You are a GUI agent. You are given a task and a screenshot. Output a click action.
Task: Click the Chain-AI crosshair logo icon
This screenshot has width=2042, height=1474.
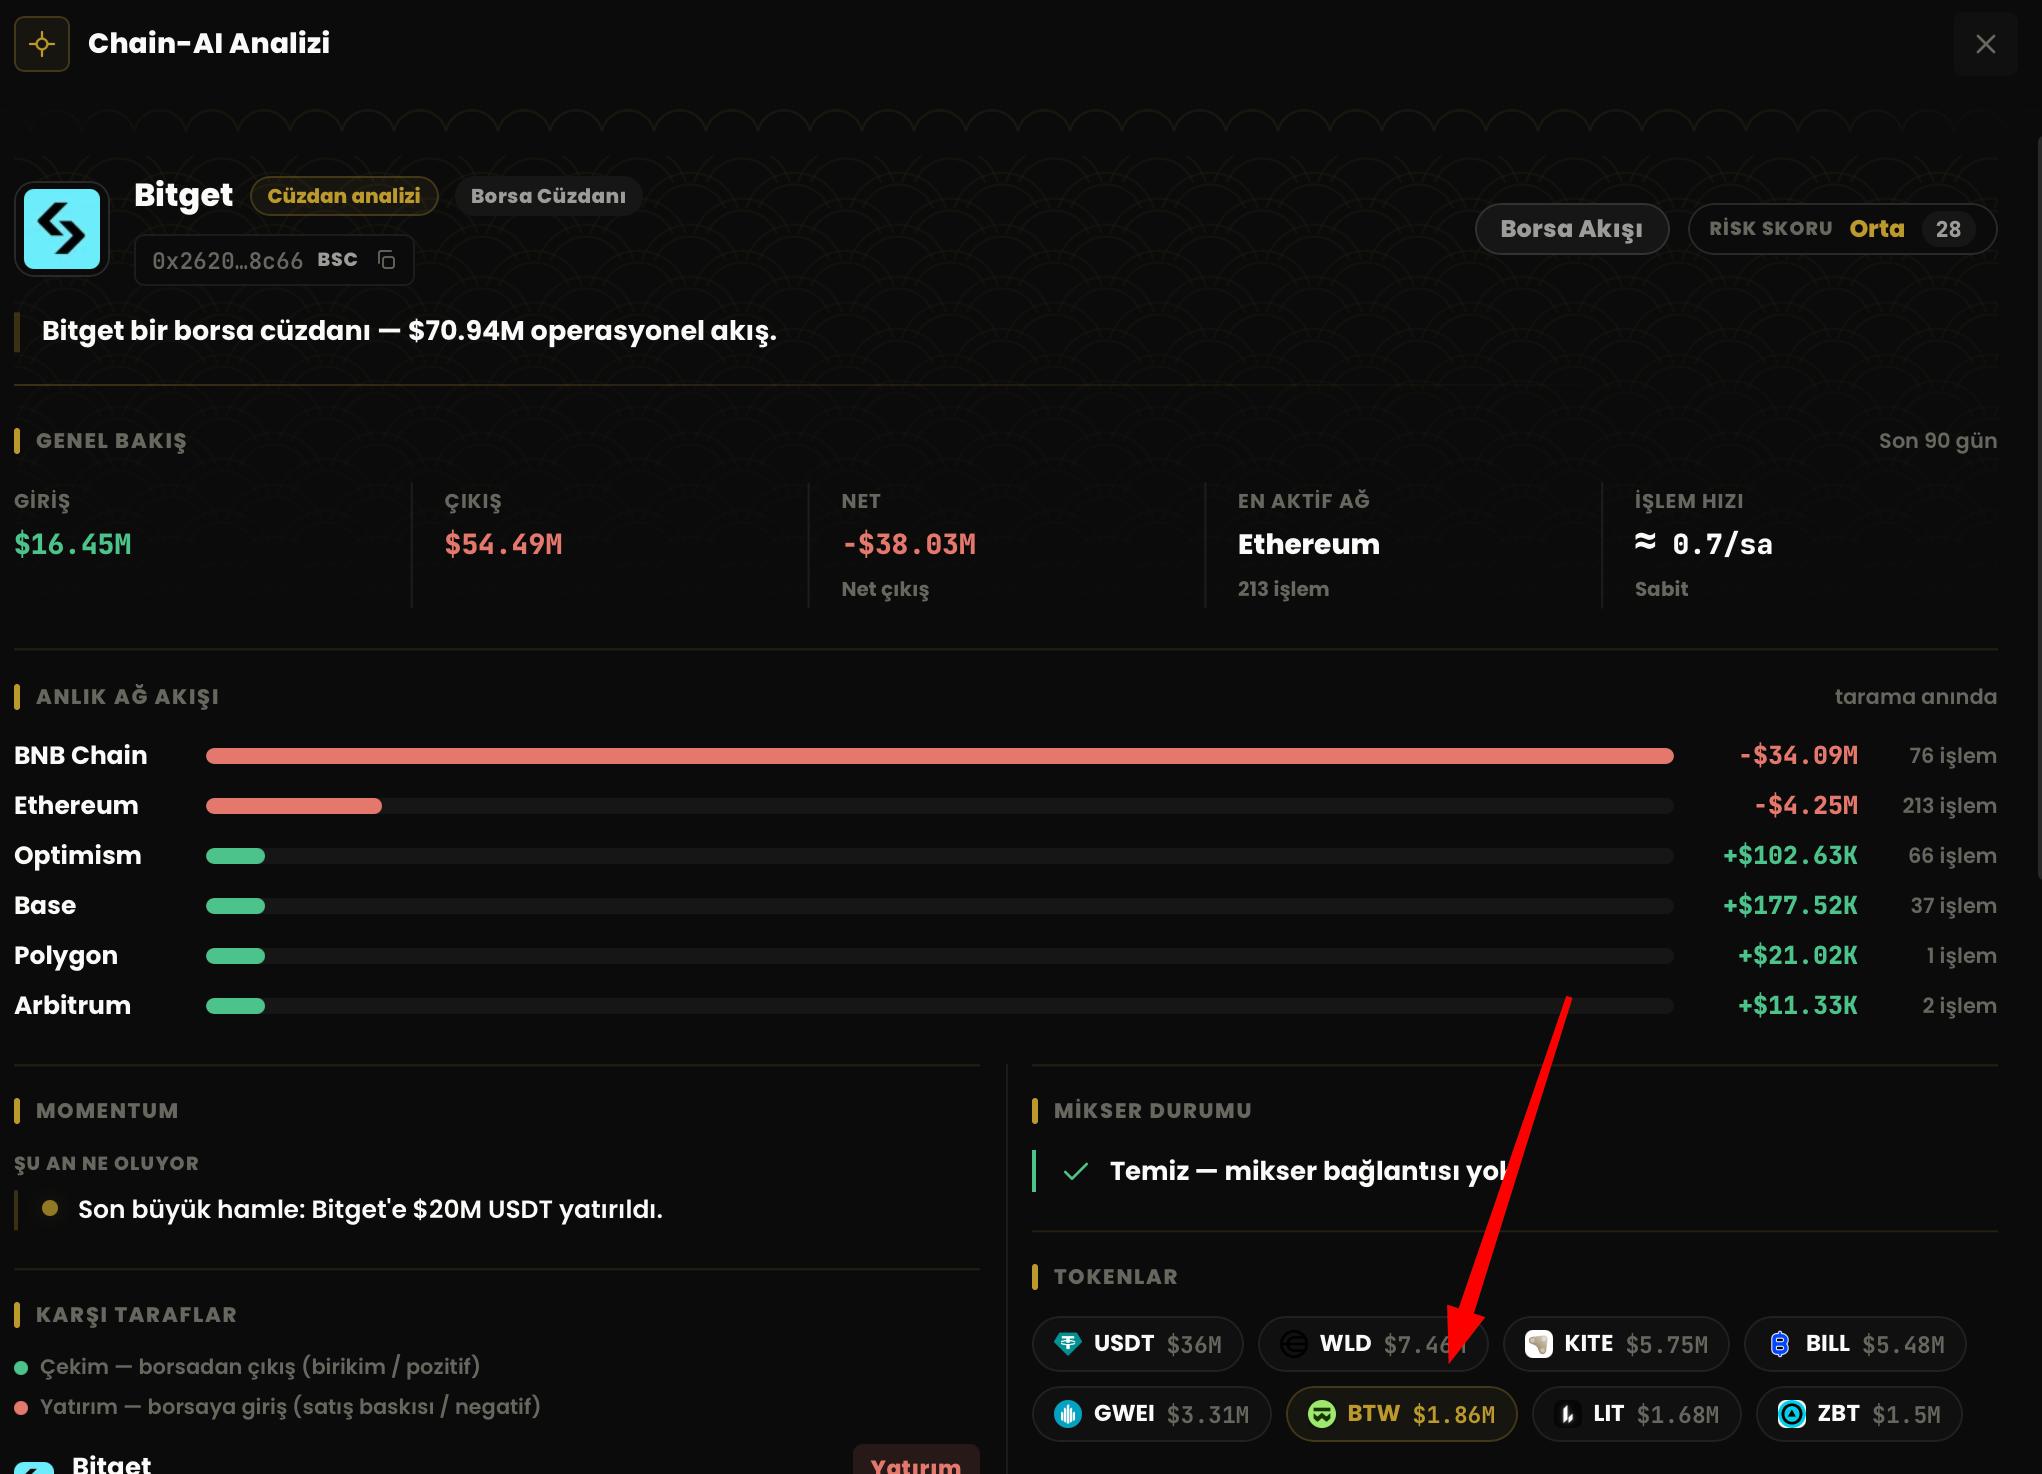(42, 44)
